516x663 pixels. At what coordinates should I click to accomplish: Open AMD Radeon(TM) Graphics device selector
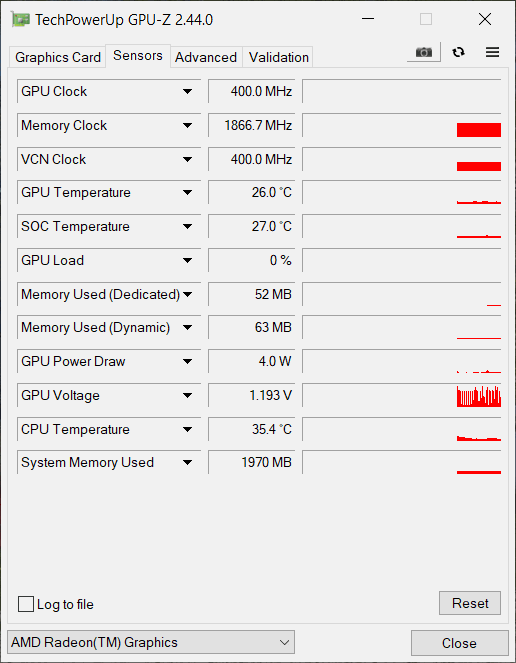151,642
